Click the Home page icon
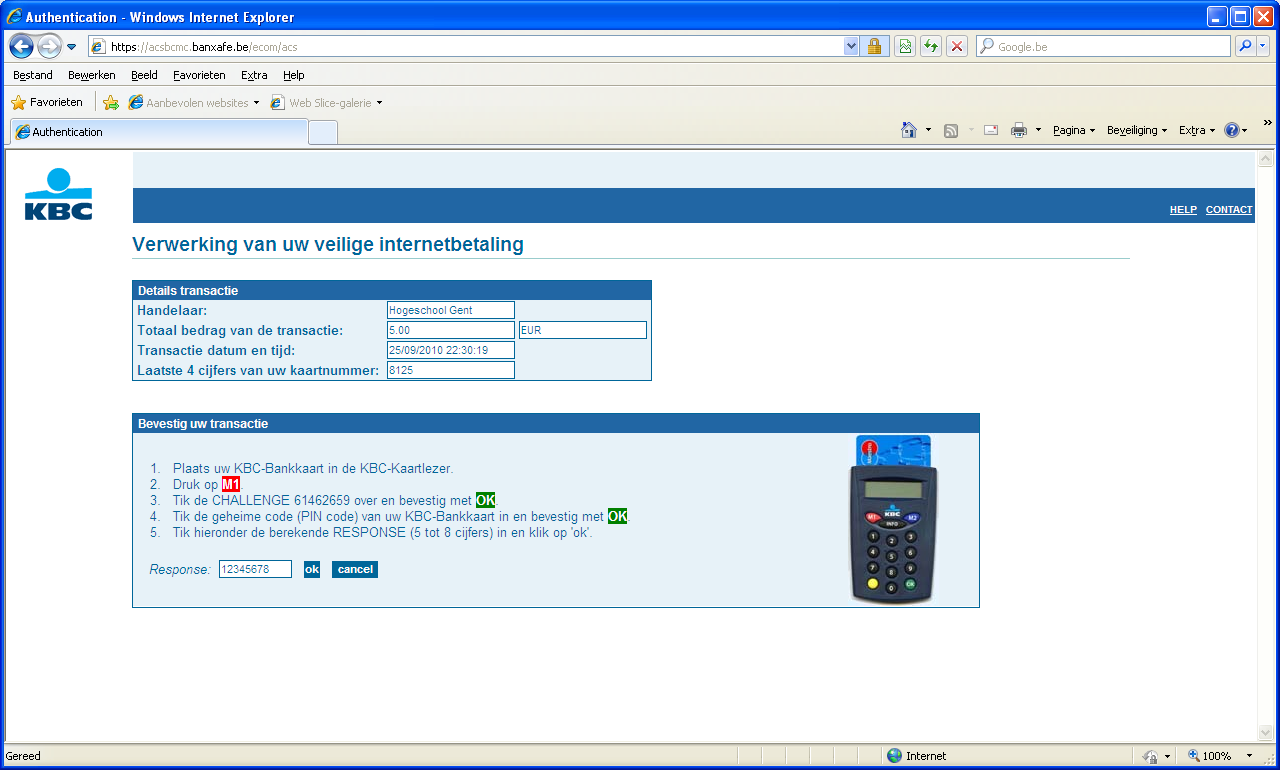Image resolution: width=1280 pixels, height=770 pixels. pyautogui.click(x=909, y=130)
